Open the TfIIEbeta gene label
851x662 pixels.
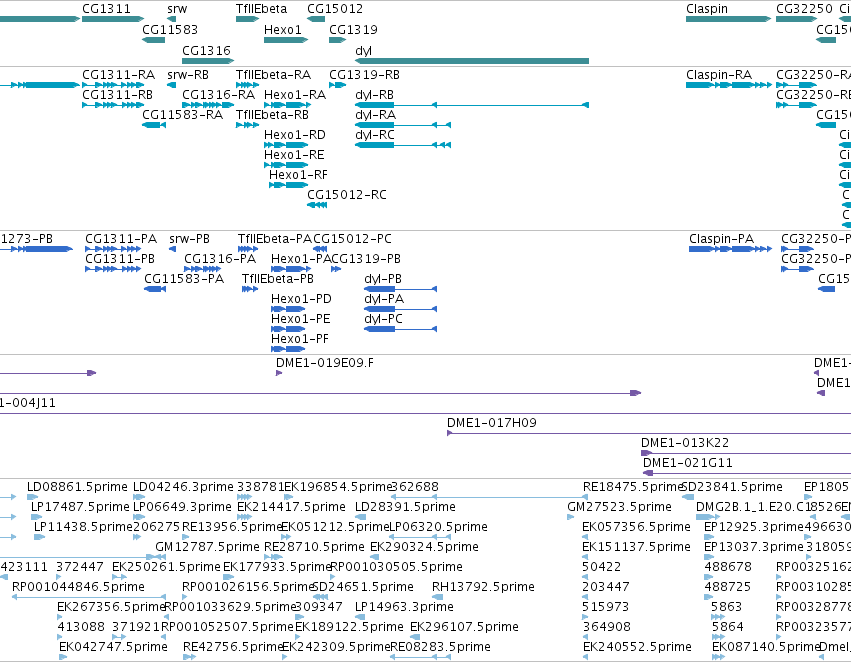(262, 9)
